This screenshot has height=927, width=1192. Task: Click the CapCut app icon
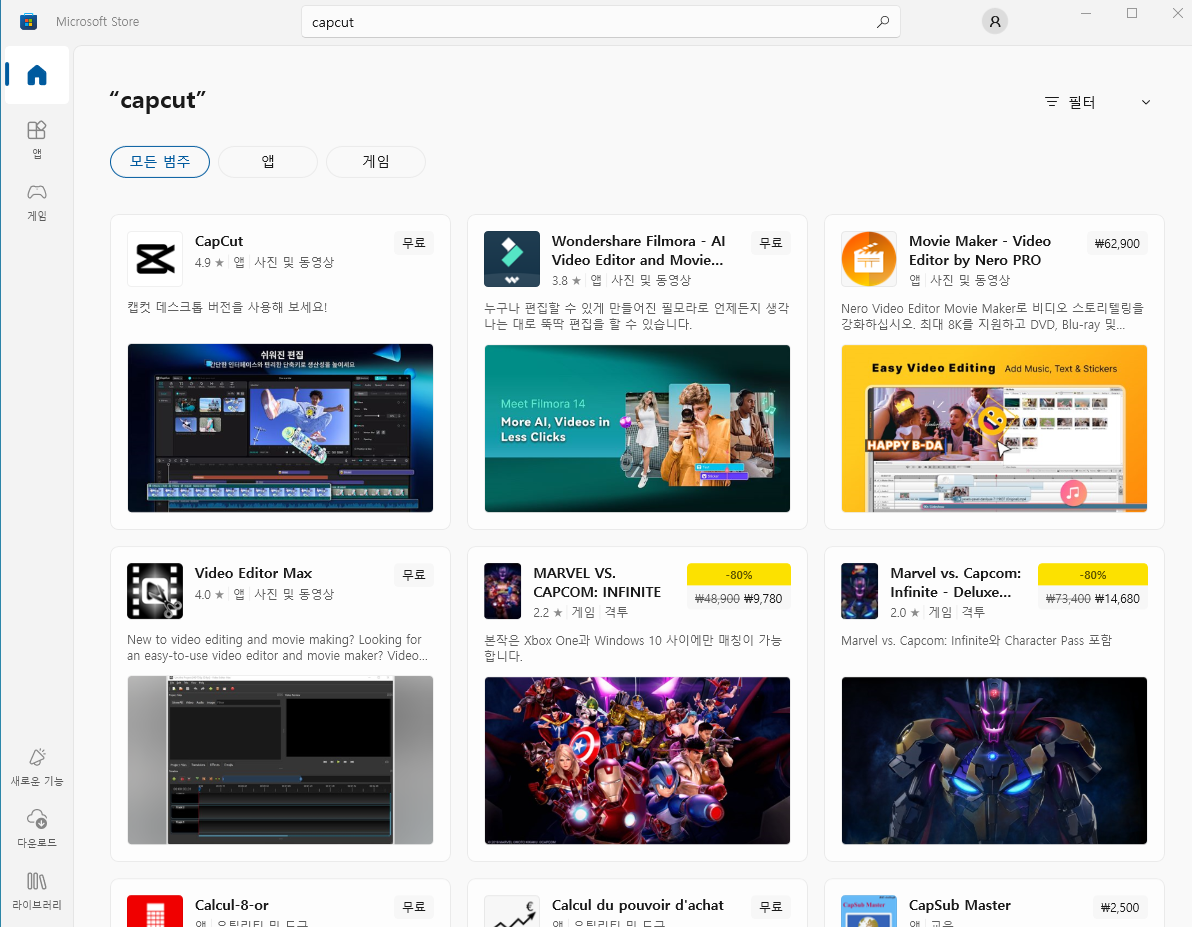click(x=155, y=259)
